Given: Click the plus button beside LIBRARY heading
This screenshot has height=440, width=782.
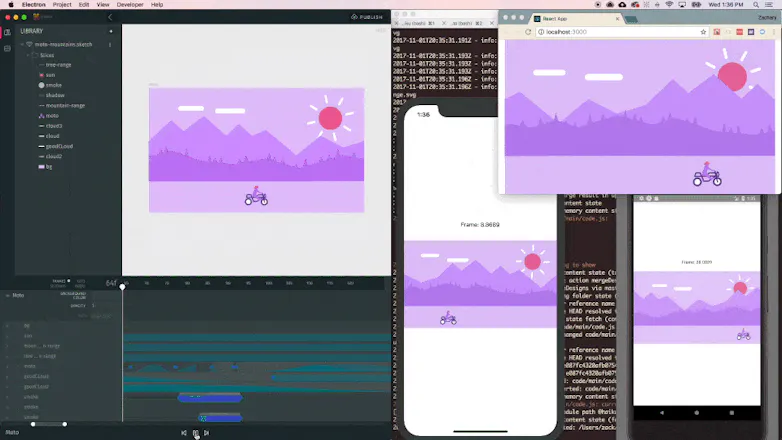Looking at the screenshot, I should (111, 31).
